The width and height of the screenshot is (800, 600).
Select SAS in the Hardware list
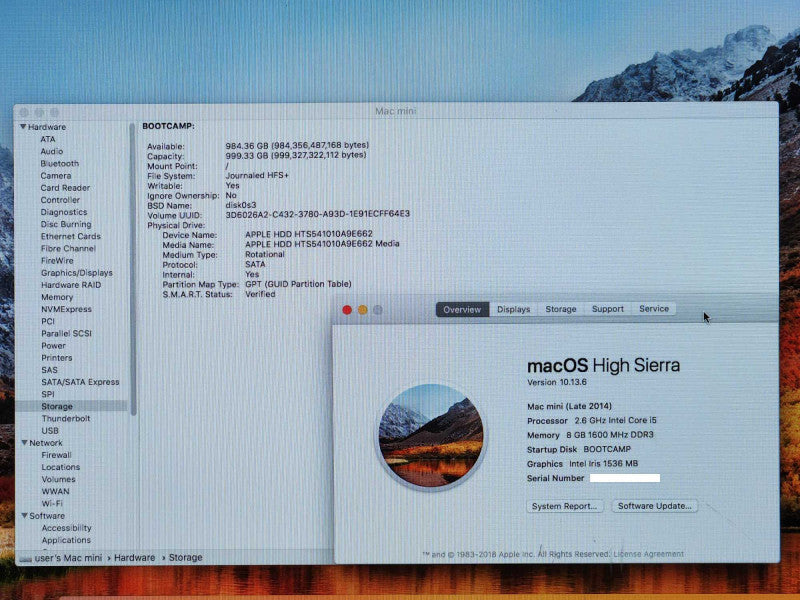click(x=49, y=370)
